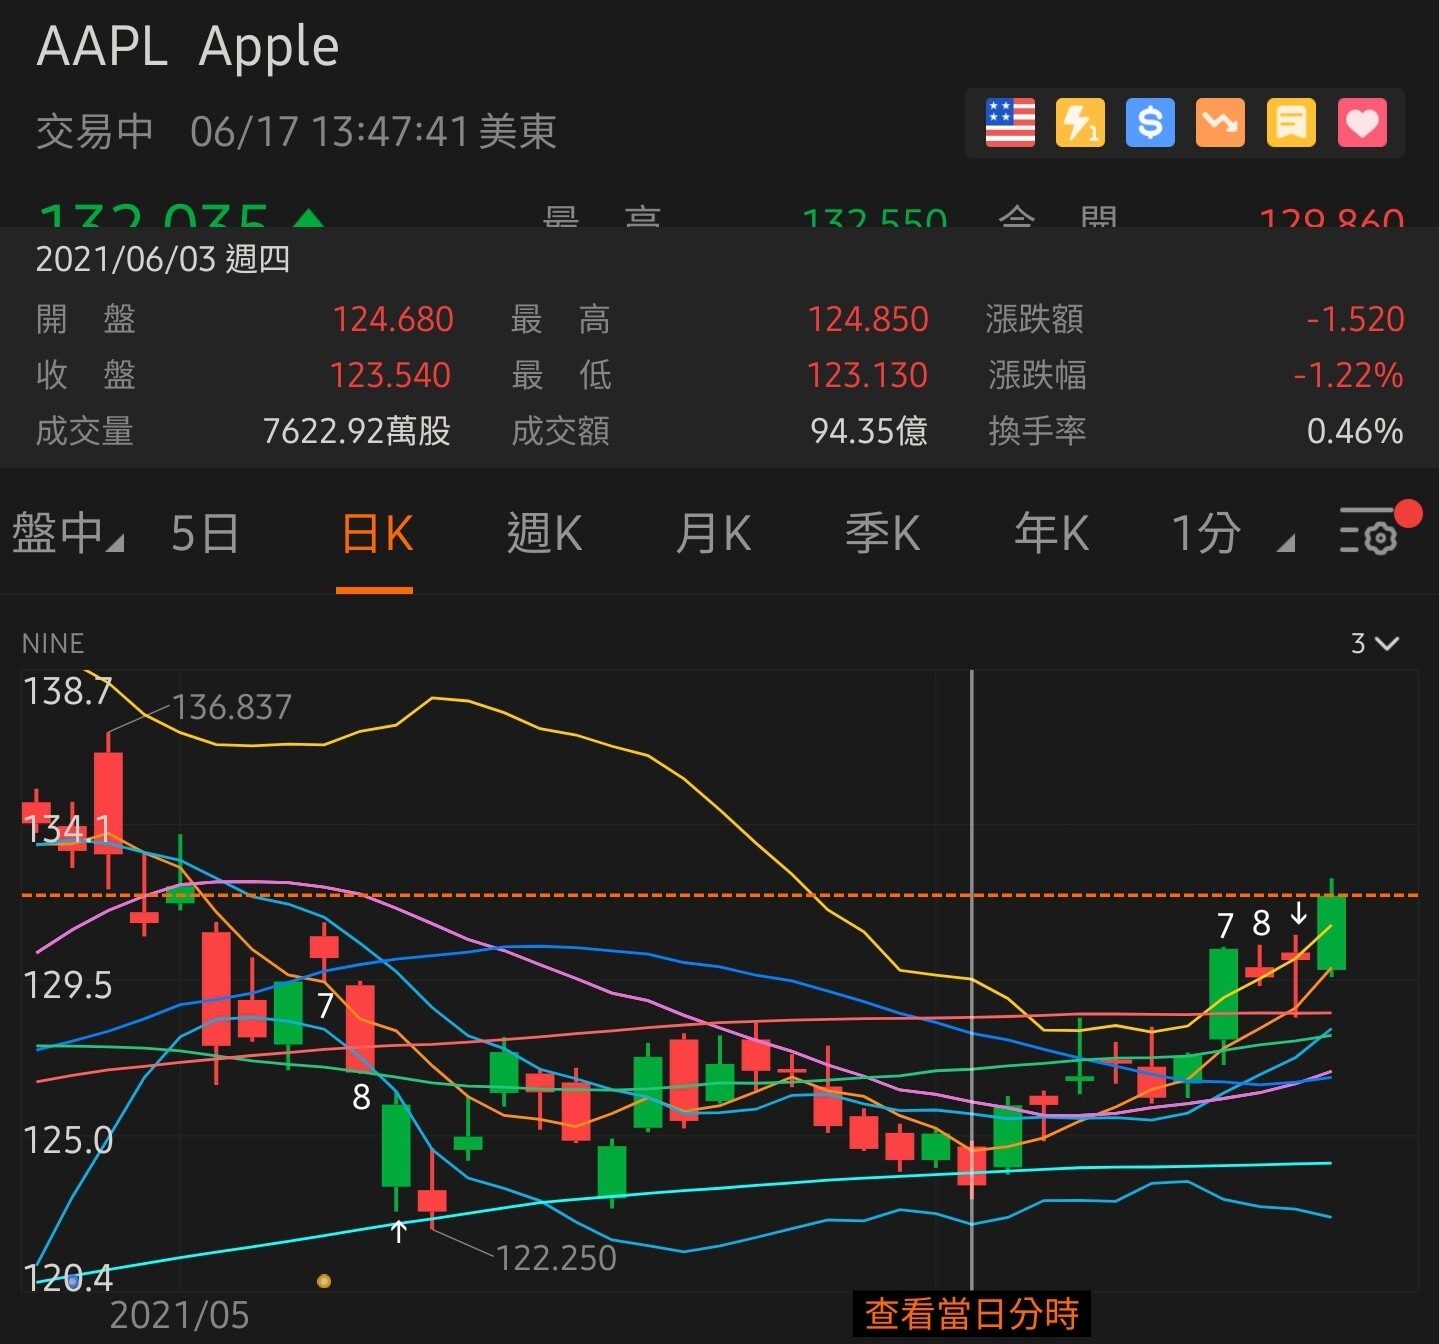Expand the 盤中 intraday dropdown

point(66,533)
